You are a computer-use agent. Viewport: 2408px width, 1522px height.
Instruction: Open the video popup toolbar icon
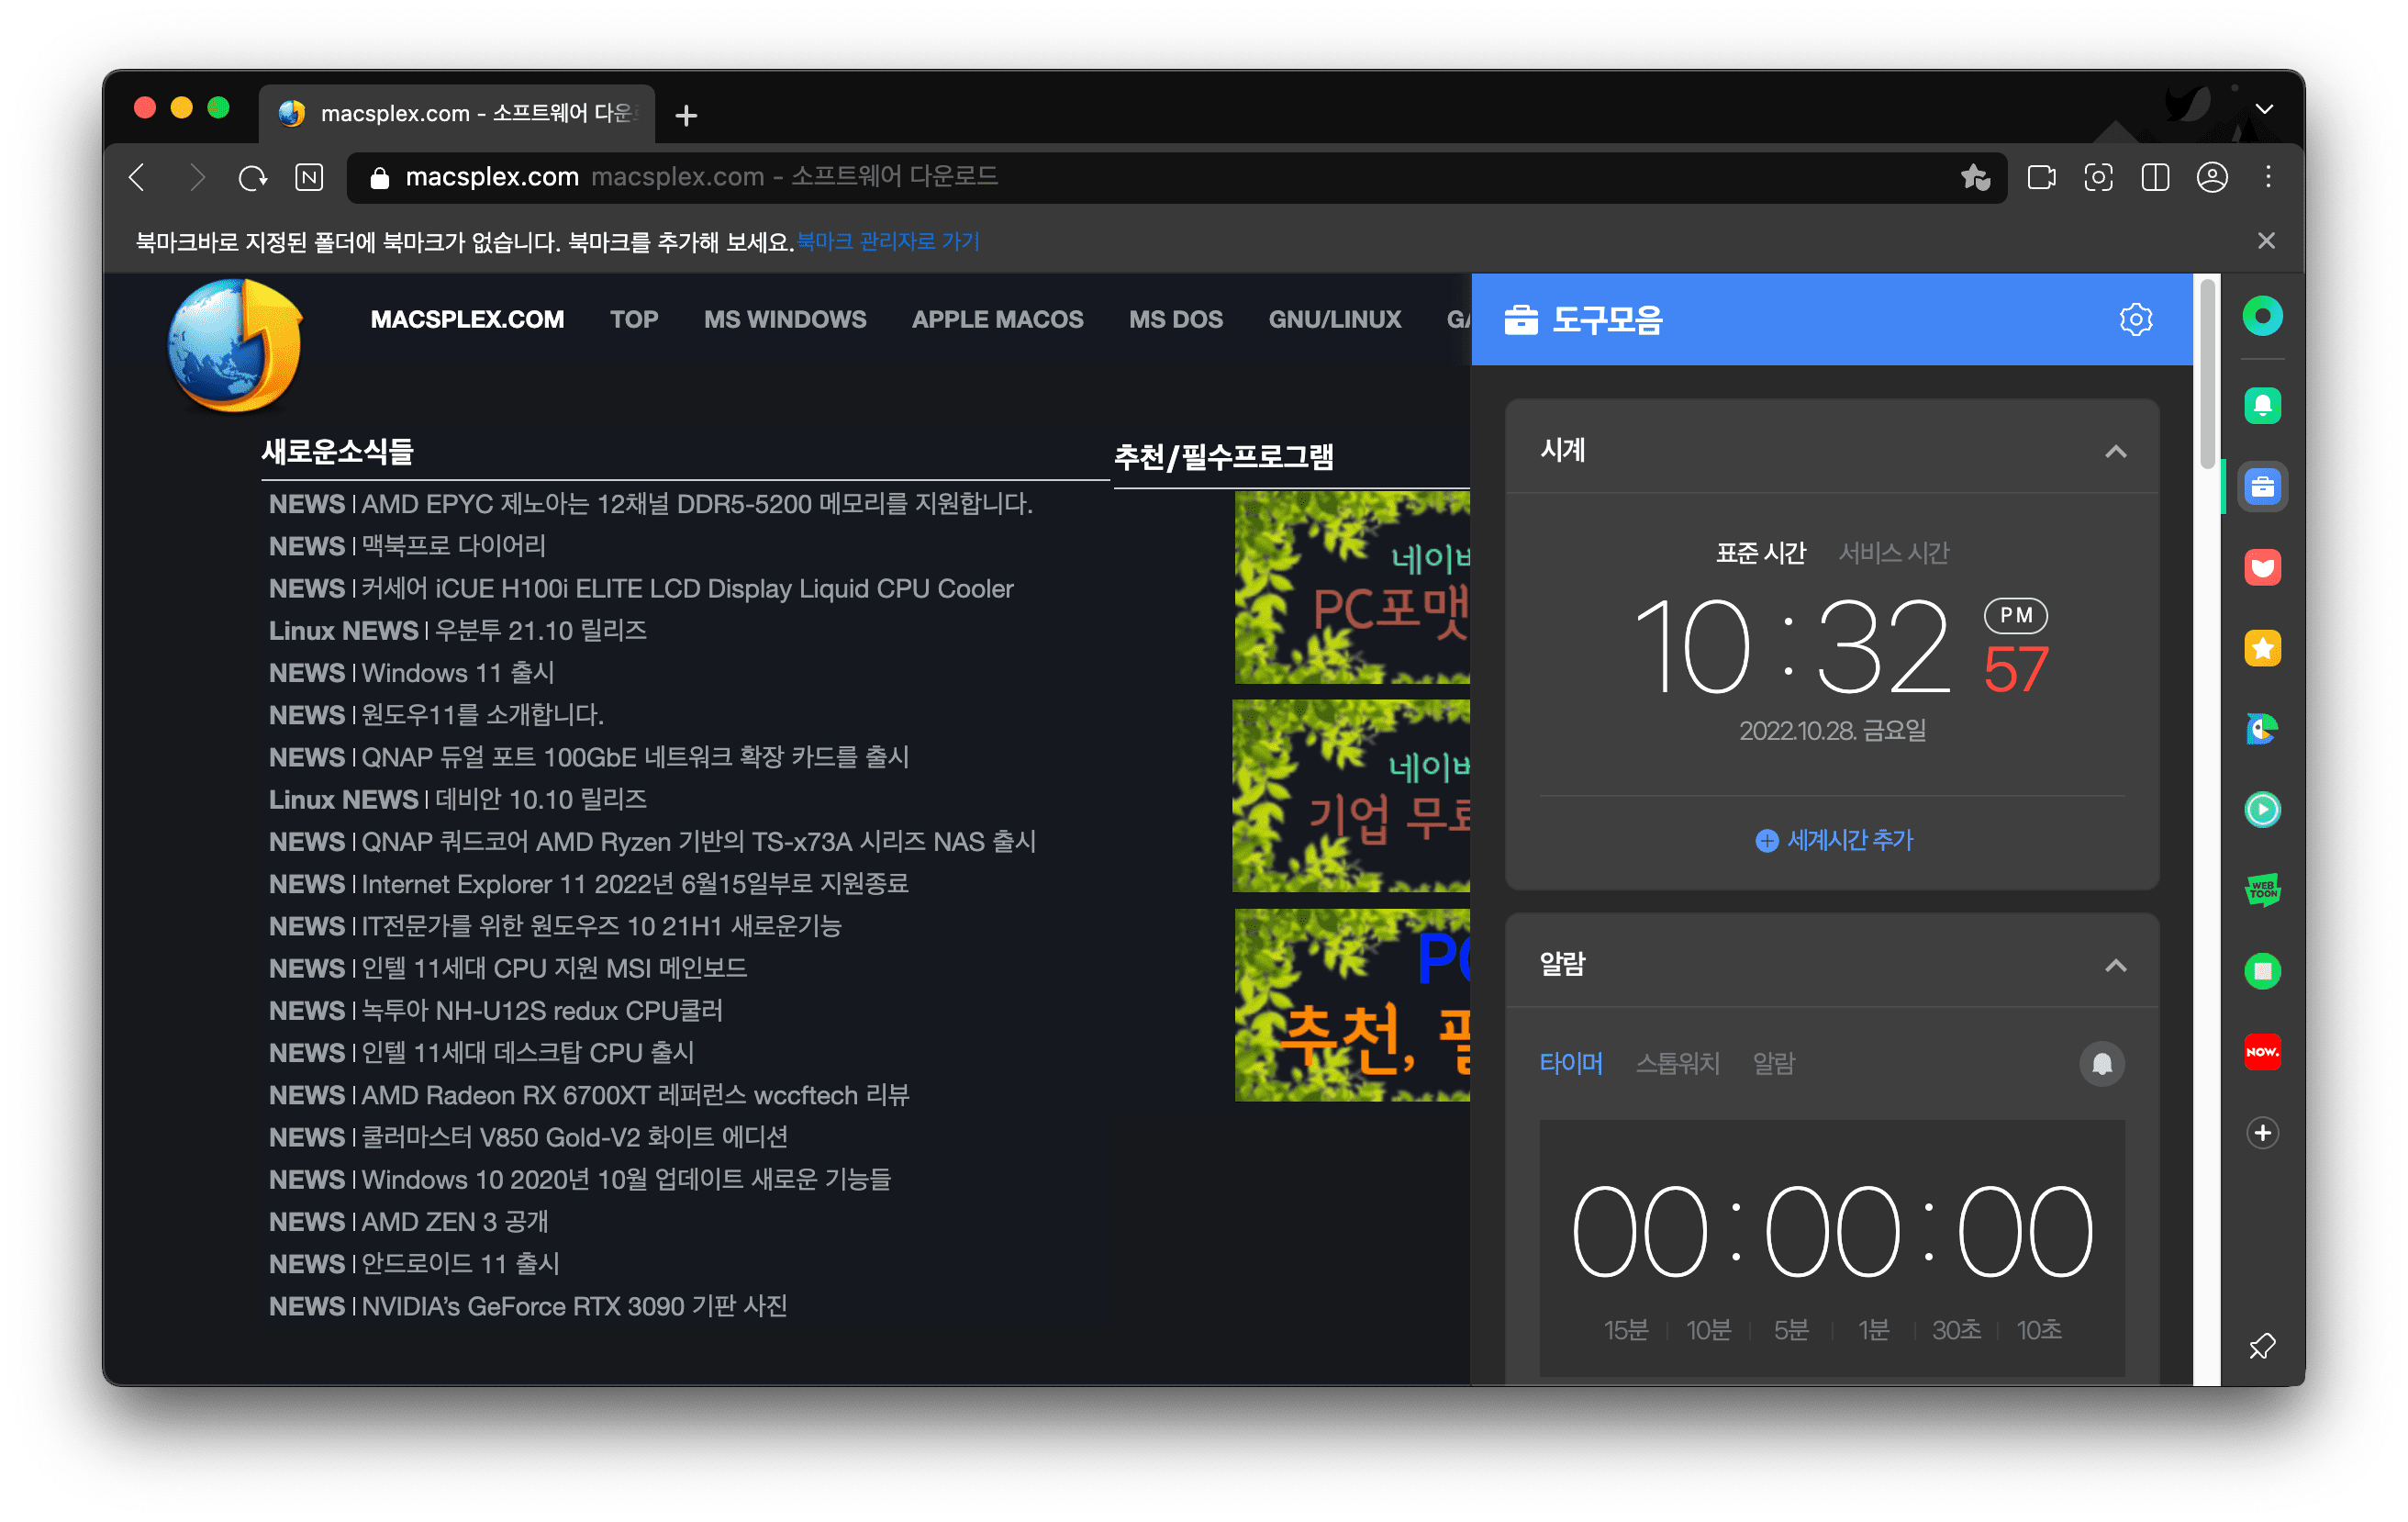[x=2041, y=177]
